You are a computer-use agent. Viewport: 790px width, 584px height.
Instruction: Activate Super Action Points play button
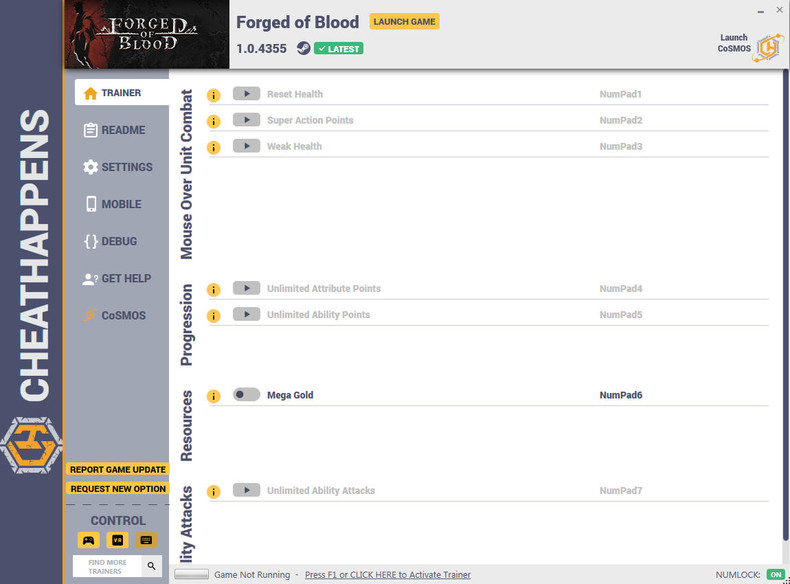pos(246,120)
